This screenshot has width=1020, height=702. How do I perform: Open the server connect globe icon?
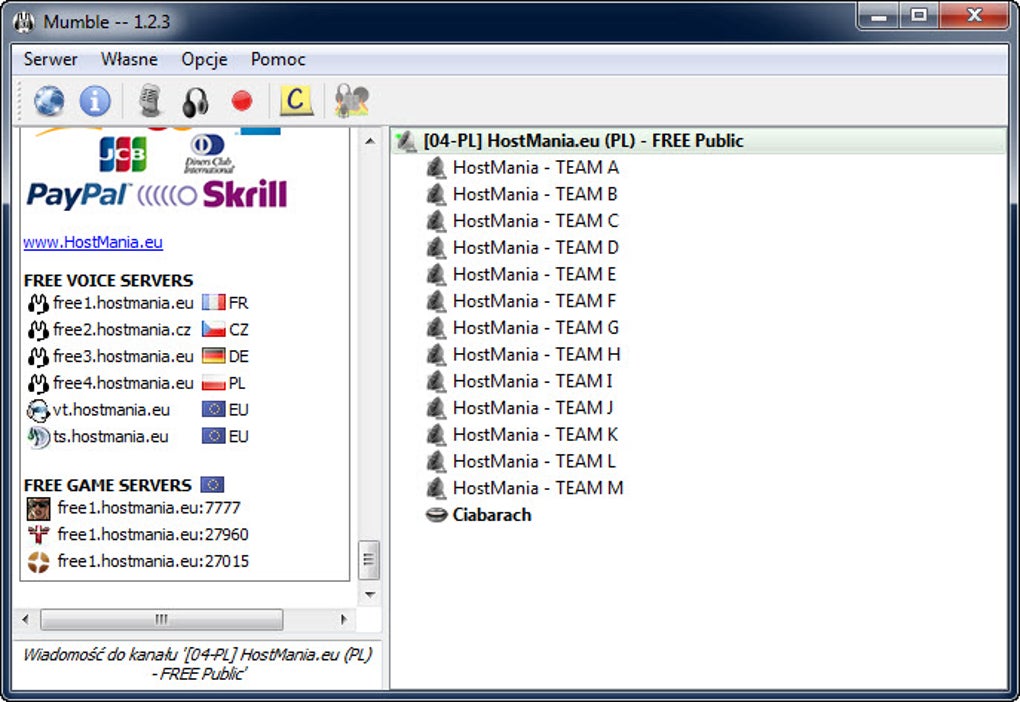[x=49, y=101]
